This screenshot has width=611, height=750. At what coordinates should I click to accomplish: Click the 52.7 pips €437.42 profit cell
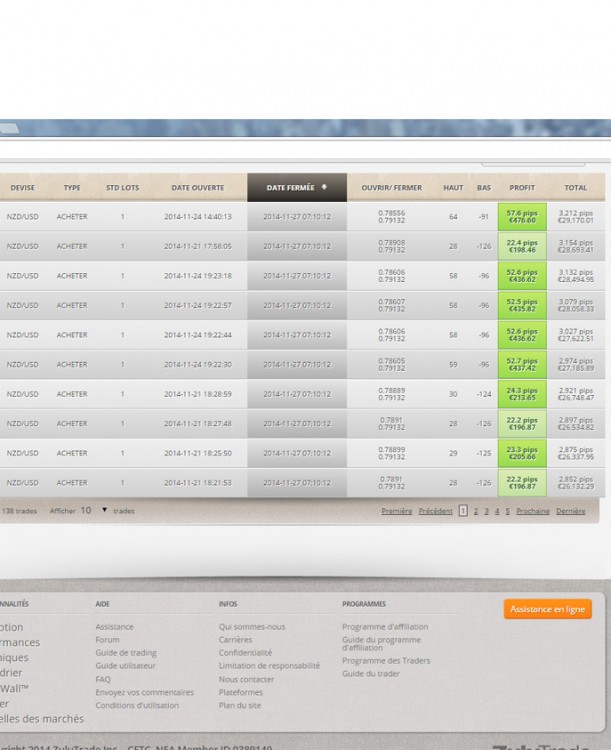522,364
